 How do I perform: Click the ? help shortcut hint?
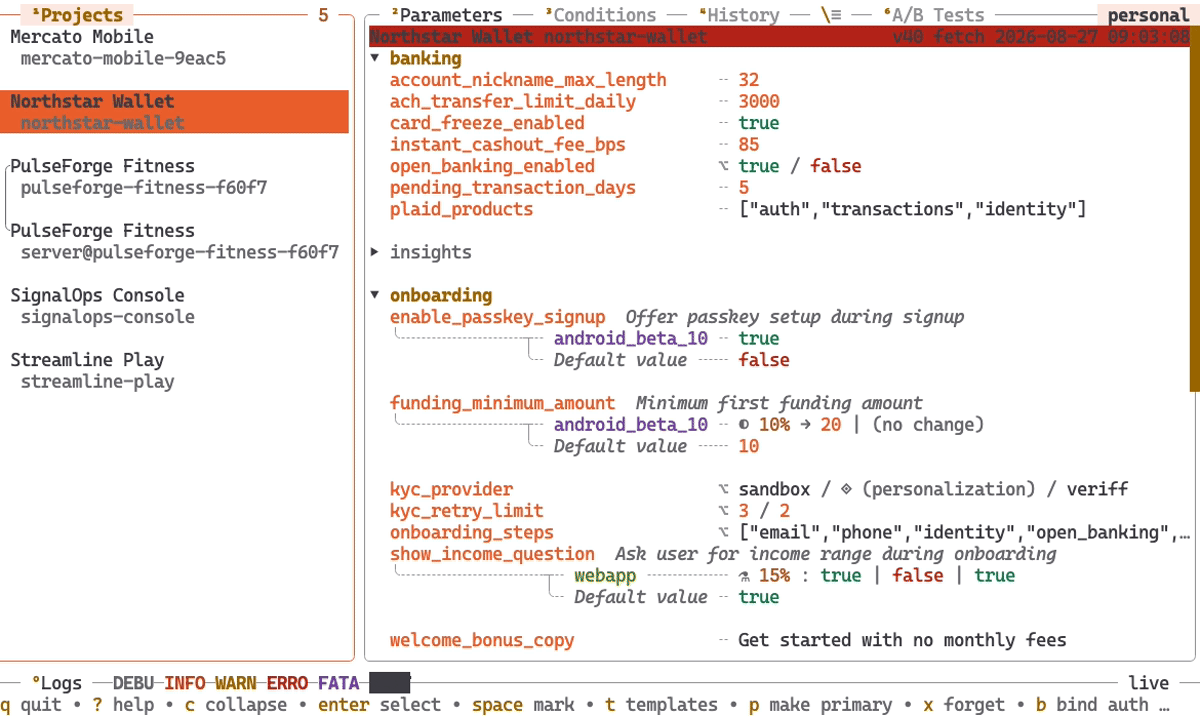(123, 705)
